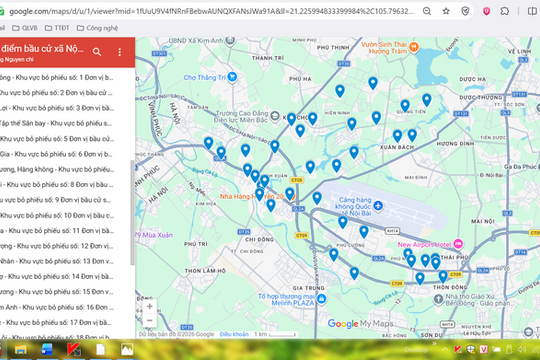Select list row Khu vực bỏ phiếu số: 12
540x360 pixels.
click(x=65, y=246)
